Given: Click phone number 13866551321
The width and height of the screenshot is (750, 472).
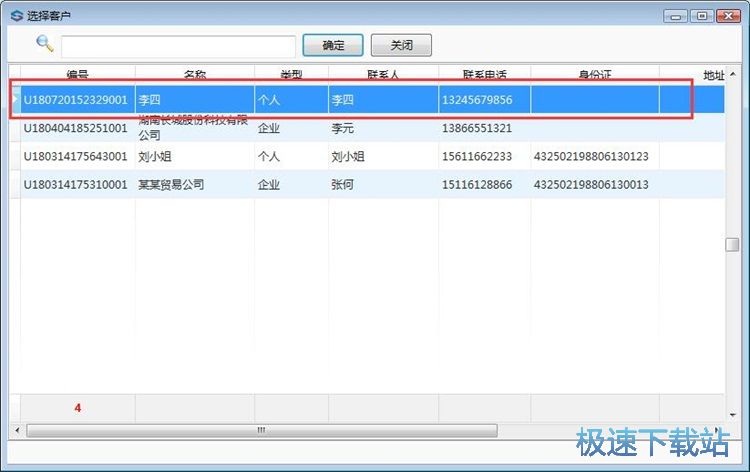Looking at the screenshot, I should pyautogui.click(x=477, y=128).
